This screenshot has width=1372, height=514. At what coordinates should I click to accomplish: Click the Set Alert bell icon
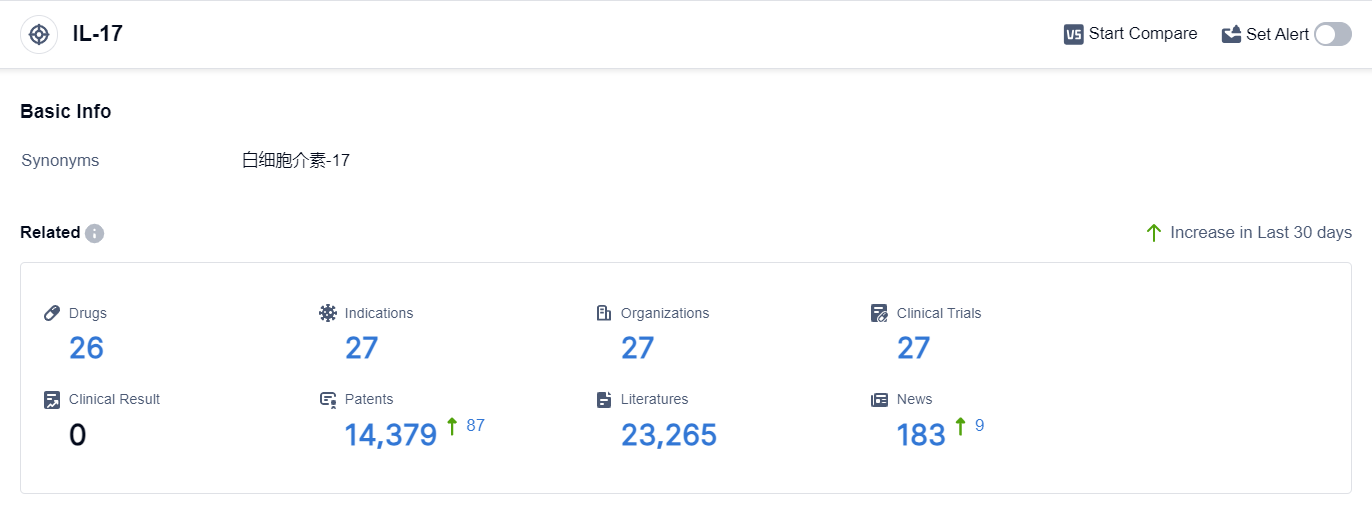(1231, 34)
